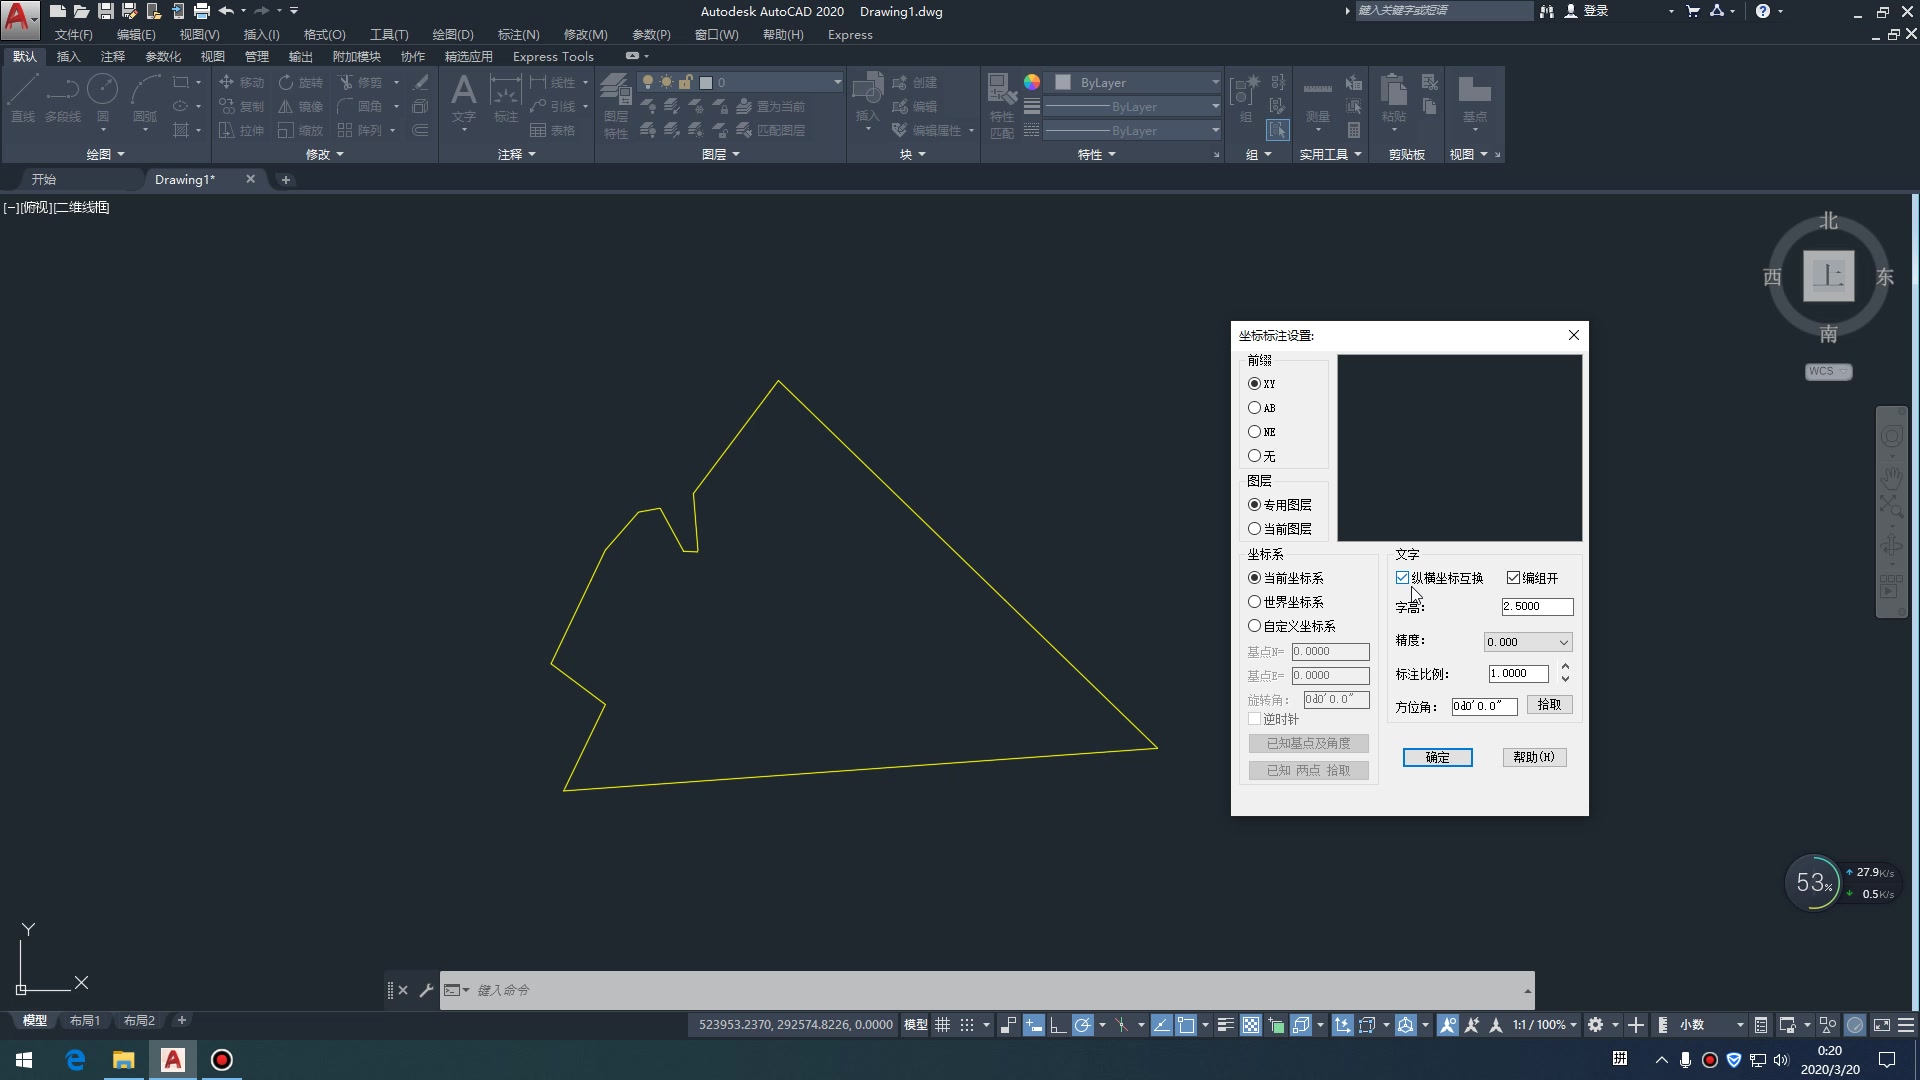1920x1080 pixels.
Task: Switch to the 注释 ribbon tab
Action: click(113, 56)
